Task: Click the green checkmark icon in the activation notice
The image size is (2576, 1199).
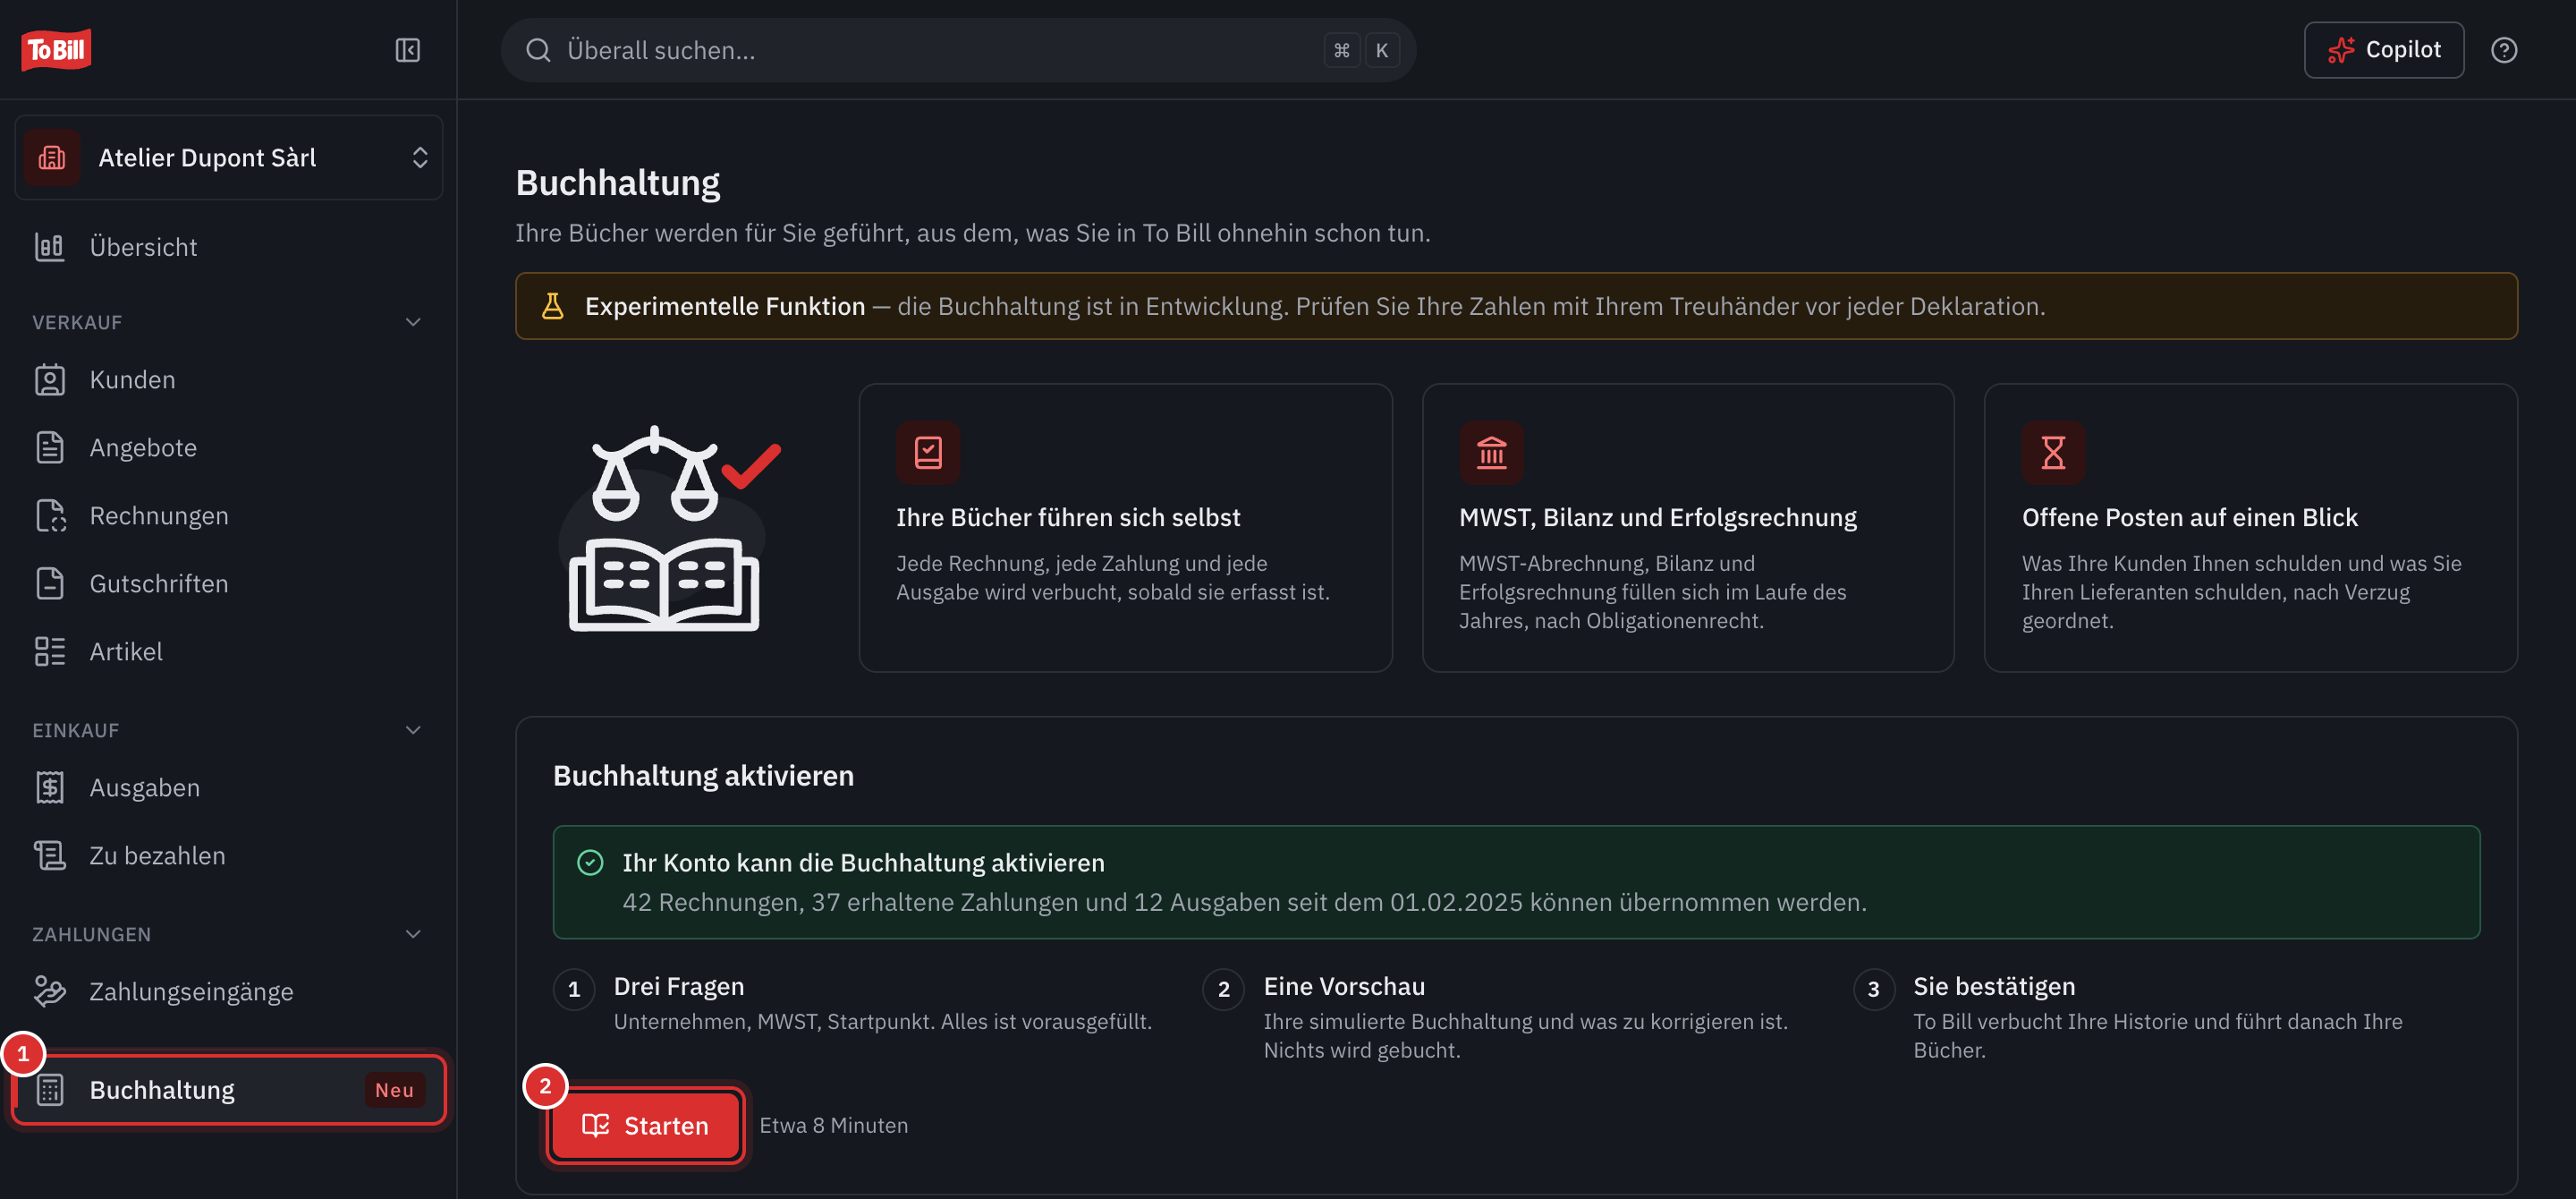Action: (x=590, y=863)
